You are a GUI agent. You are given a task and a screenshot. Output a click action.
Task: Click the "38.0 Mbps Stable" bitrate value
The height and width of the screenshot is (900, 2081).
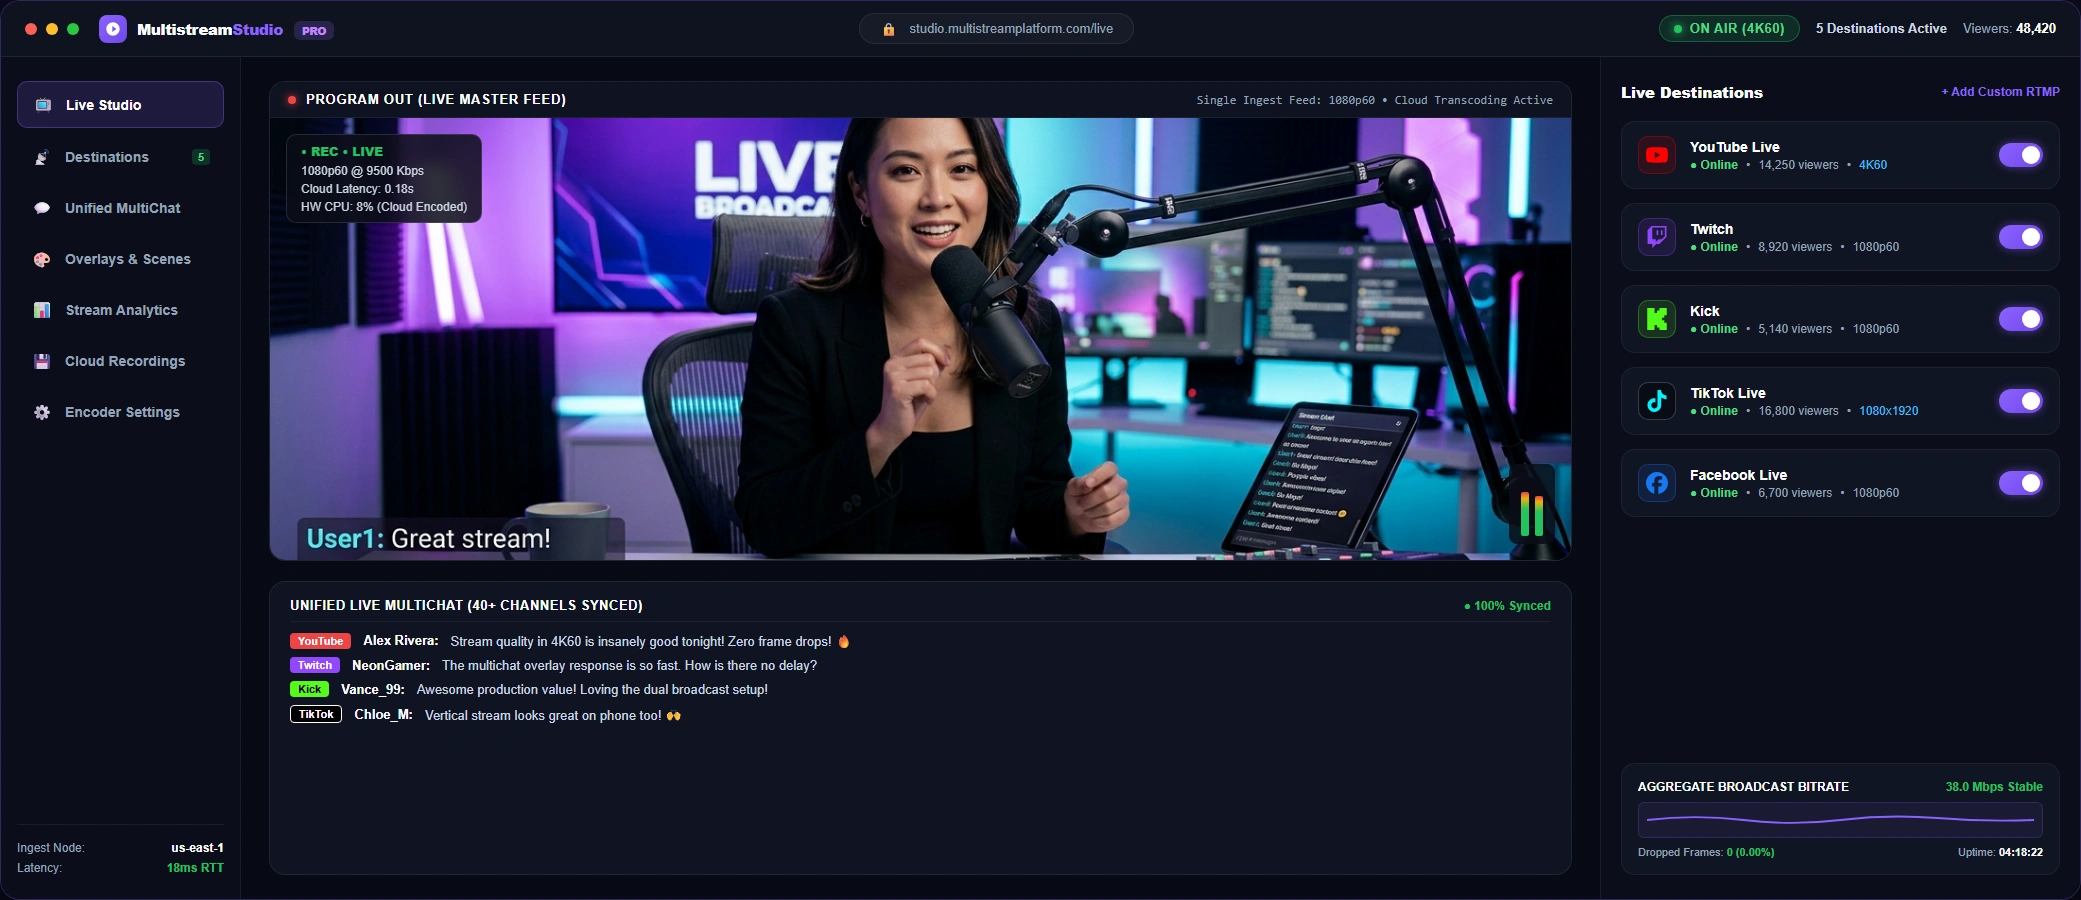[1994, 787]
